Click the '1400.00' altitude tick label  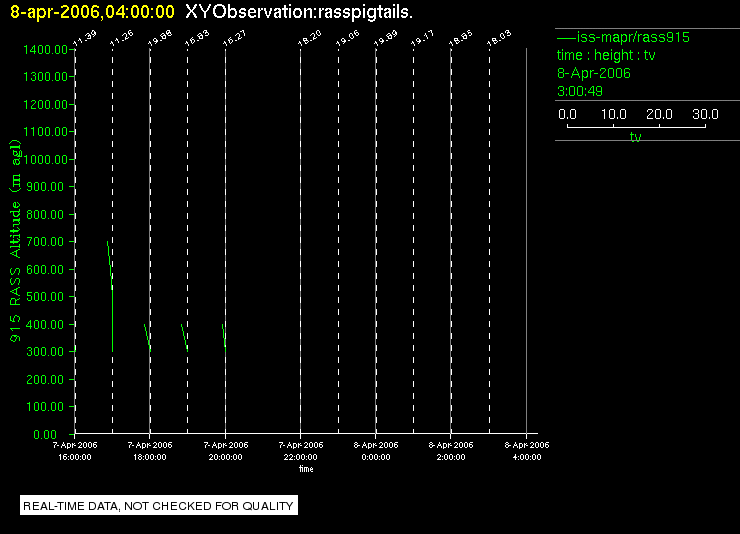tap(45, 50)
